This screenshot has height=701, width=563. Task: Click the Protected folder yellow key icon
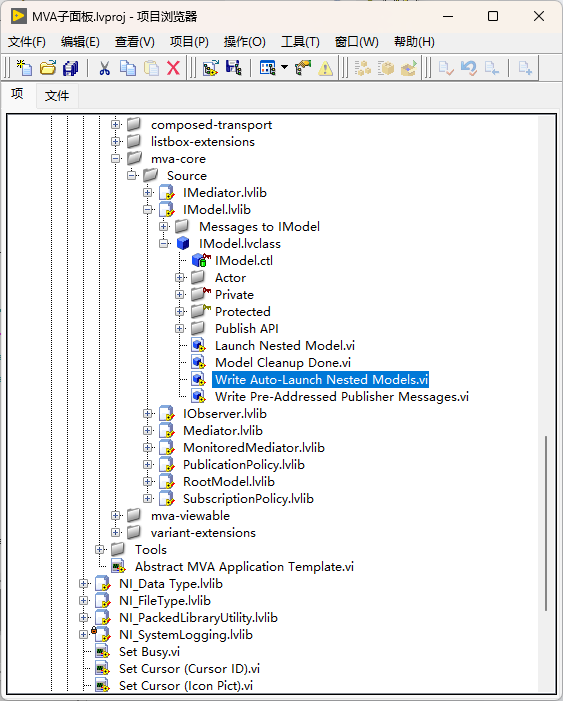tap(207, 308)
